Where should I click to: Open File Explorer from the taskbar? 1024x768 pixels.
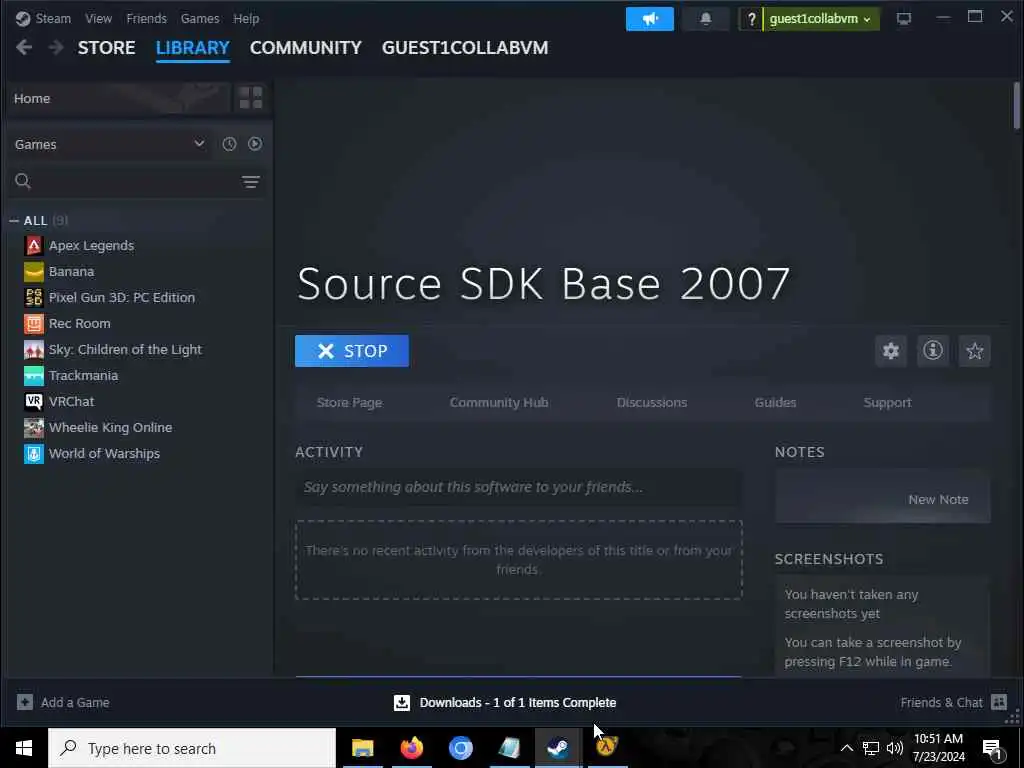pos(362,748)
